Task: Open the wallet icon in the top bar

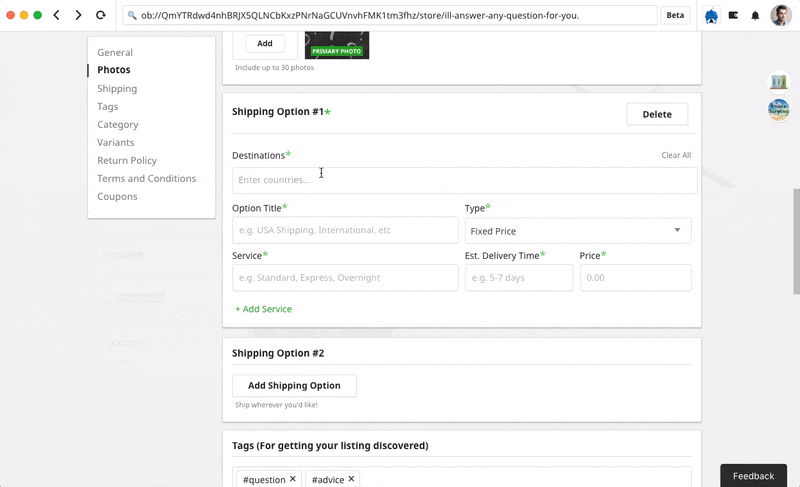Action: 733,15
